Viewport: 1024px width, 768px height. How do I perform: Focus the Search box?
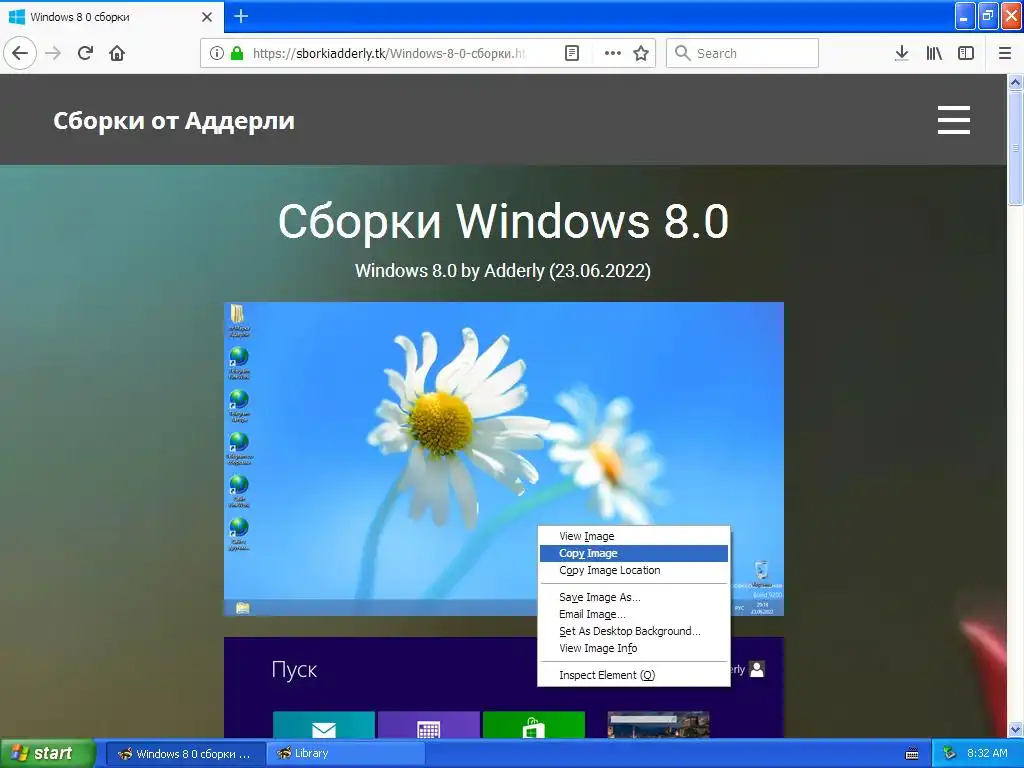coord(743,53)
